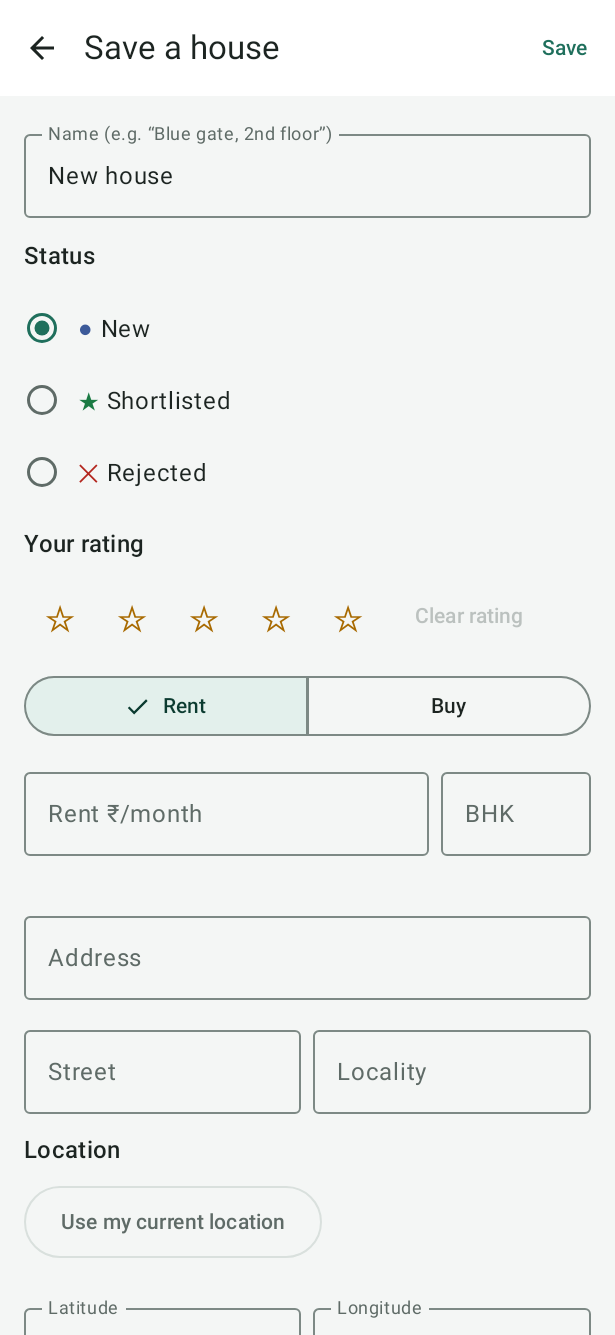The image size is (615, 1335).
Task: Save the house entry
Action: tap(564, 48)
